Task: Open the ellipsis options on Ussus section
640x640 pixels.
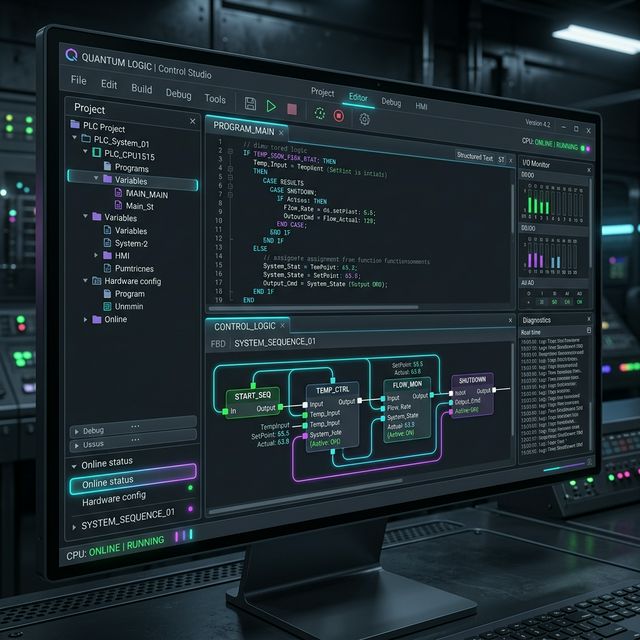Action: pos(136,440)
